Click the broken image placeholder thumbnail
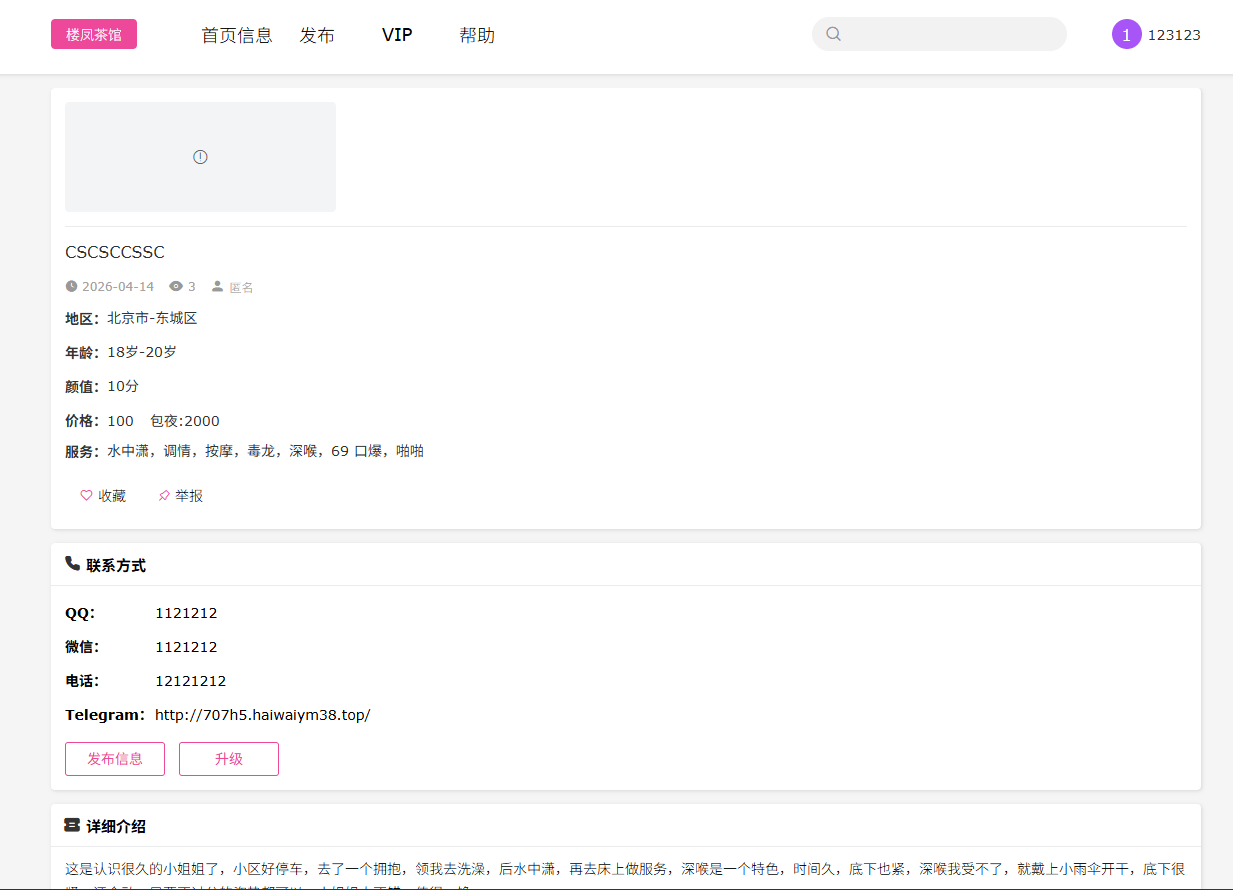Screen dimensions: 1233x890 tap(200, 157)
